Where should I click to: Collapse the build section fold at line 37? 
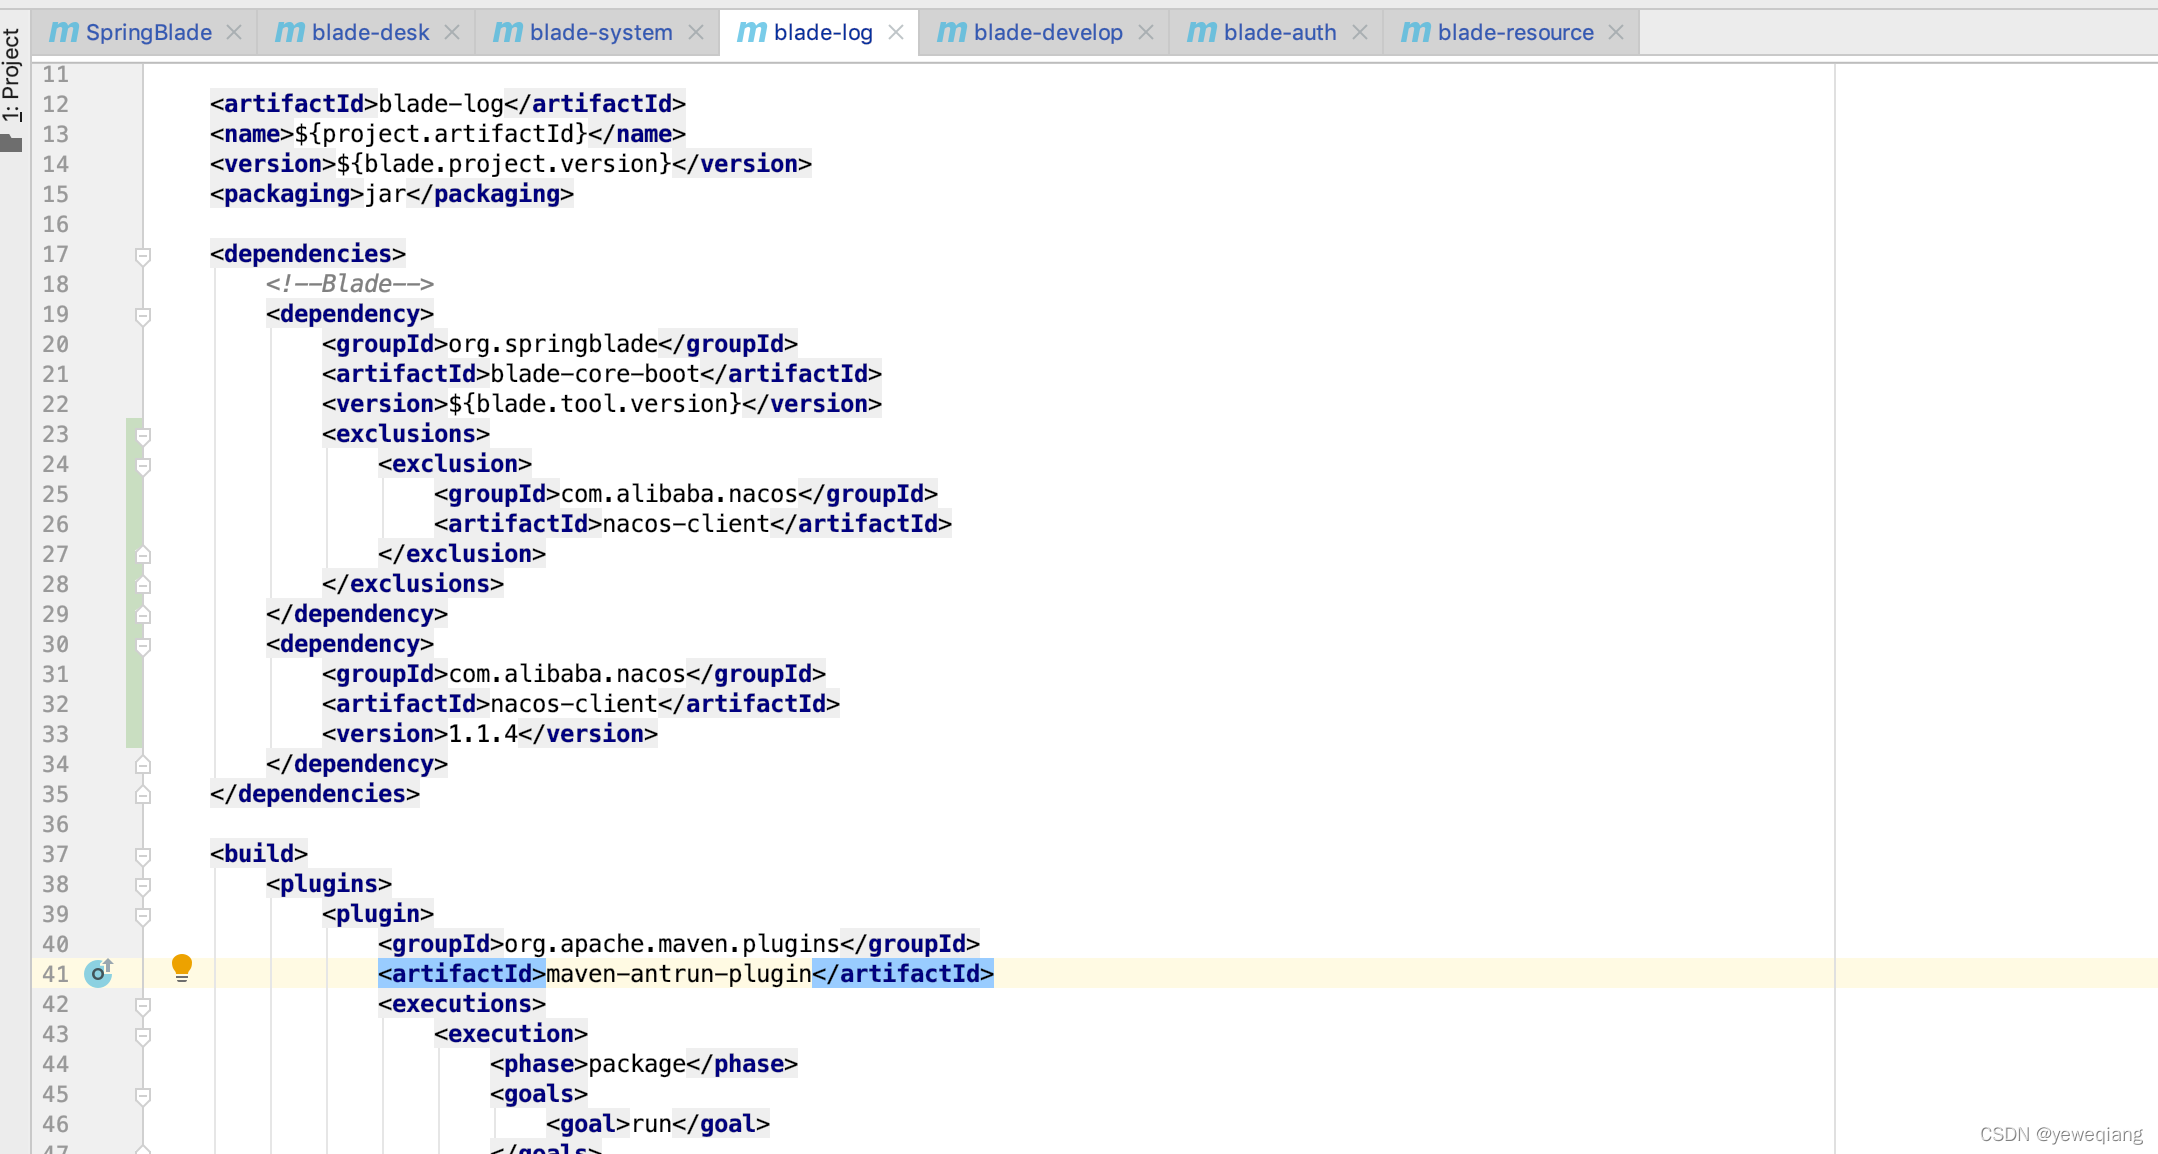[x=143, y=854]
